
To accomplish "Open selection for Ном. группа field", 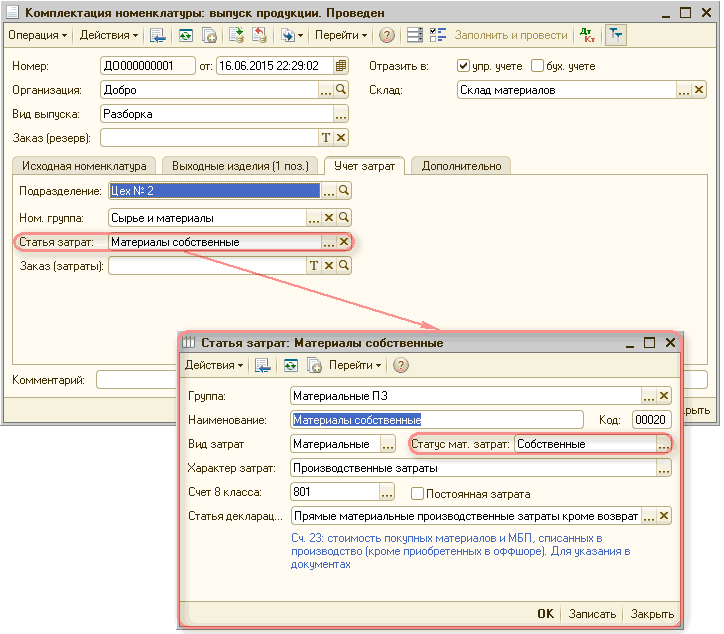I will click(x=314, y=217).
